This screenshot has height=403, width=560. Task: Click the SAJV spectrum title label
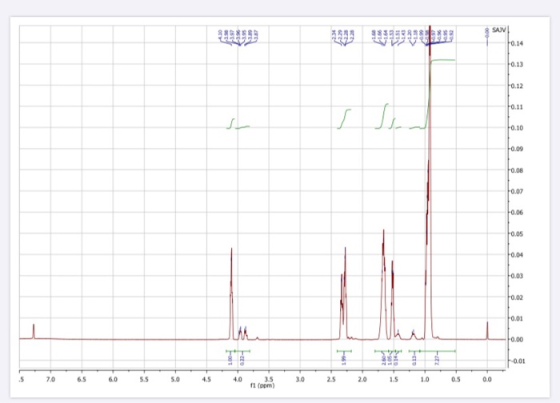coord(499,30)
